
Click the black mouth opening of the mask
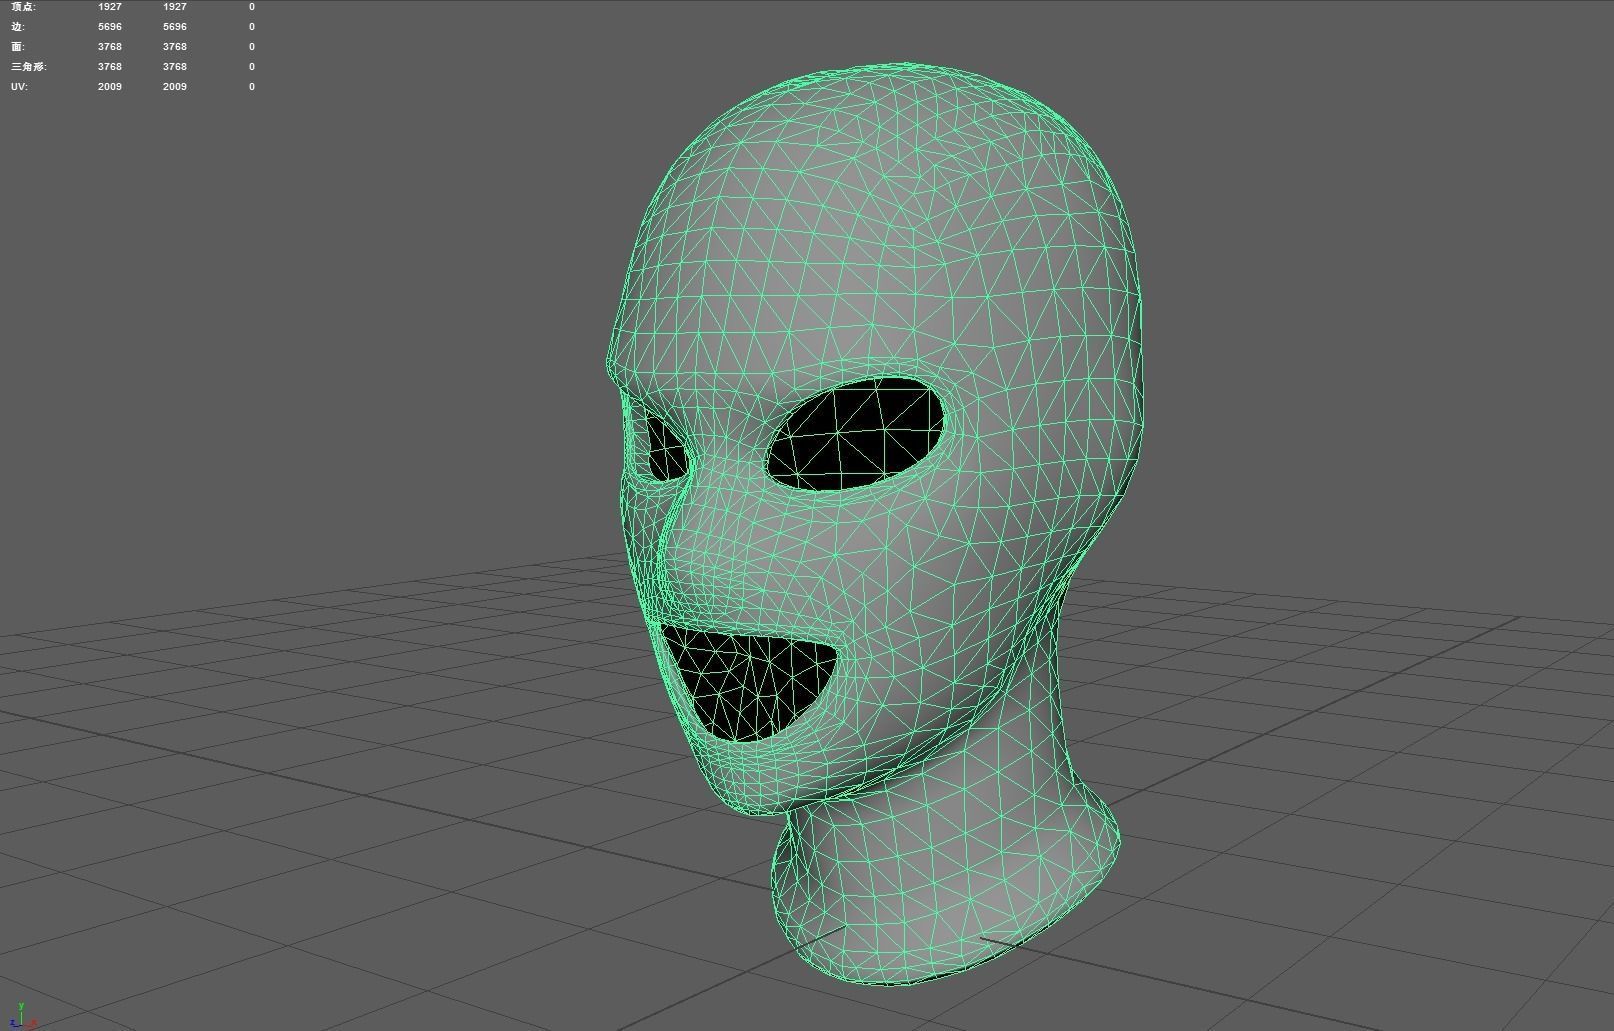748,682
